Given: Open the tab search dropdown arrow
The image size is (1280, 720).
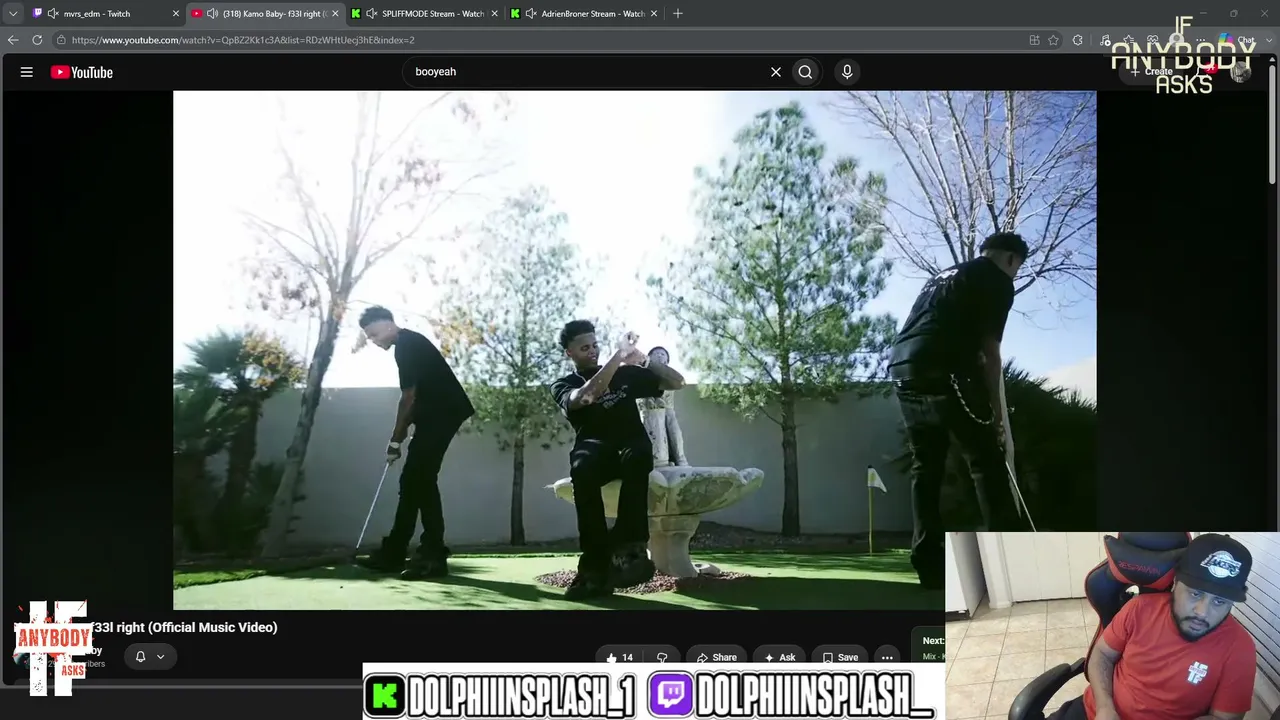Looking at the screenshot, I should pos(13,14).
